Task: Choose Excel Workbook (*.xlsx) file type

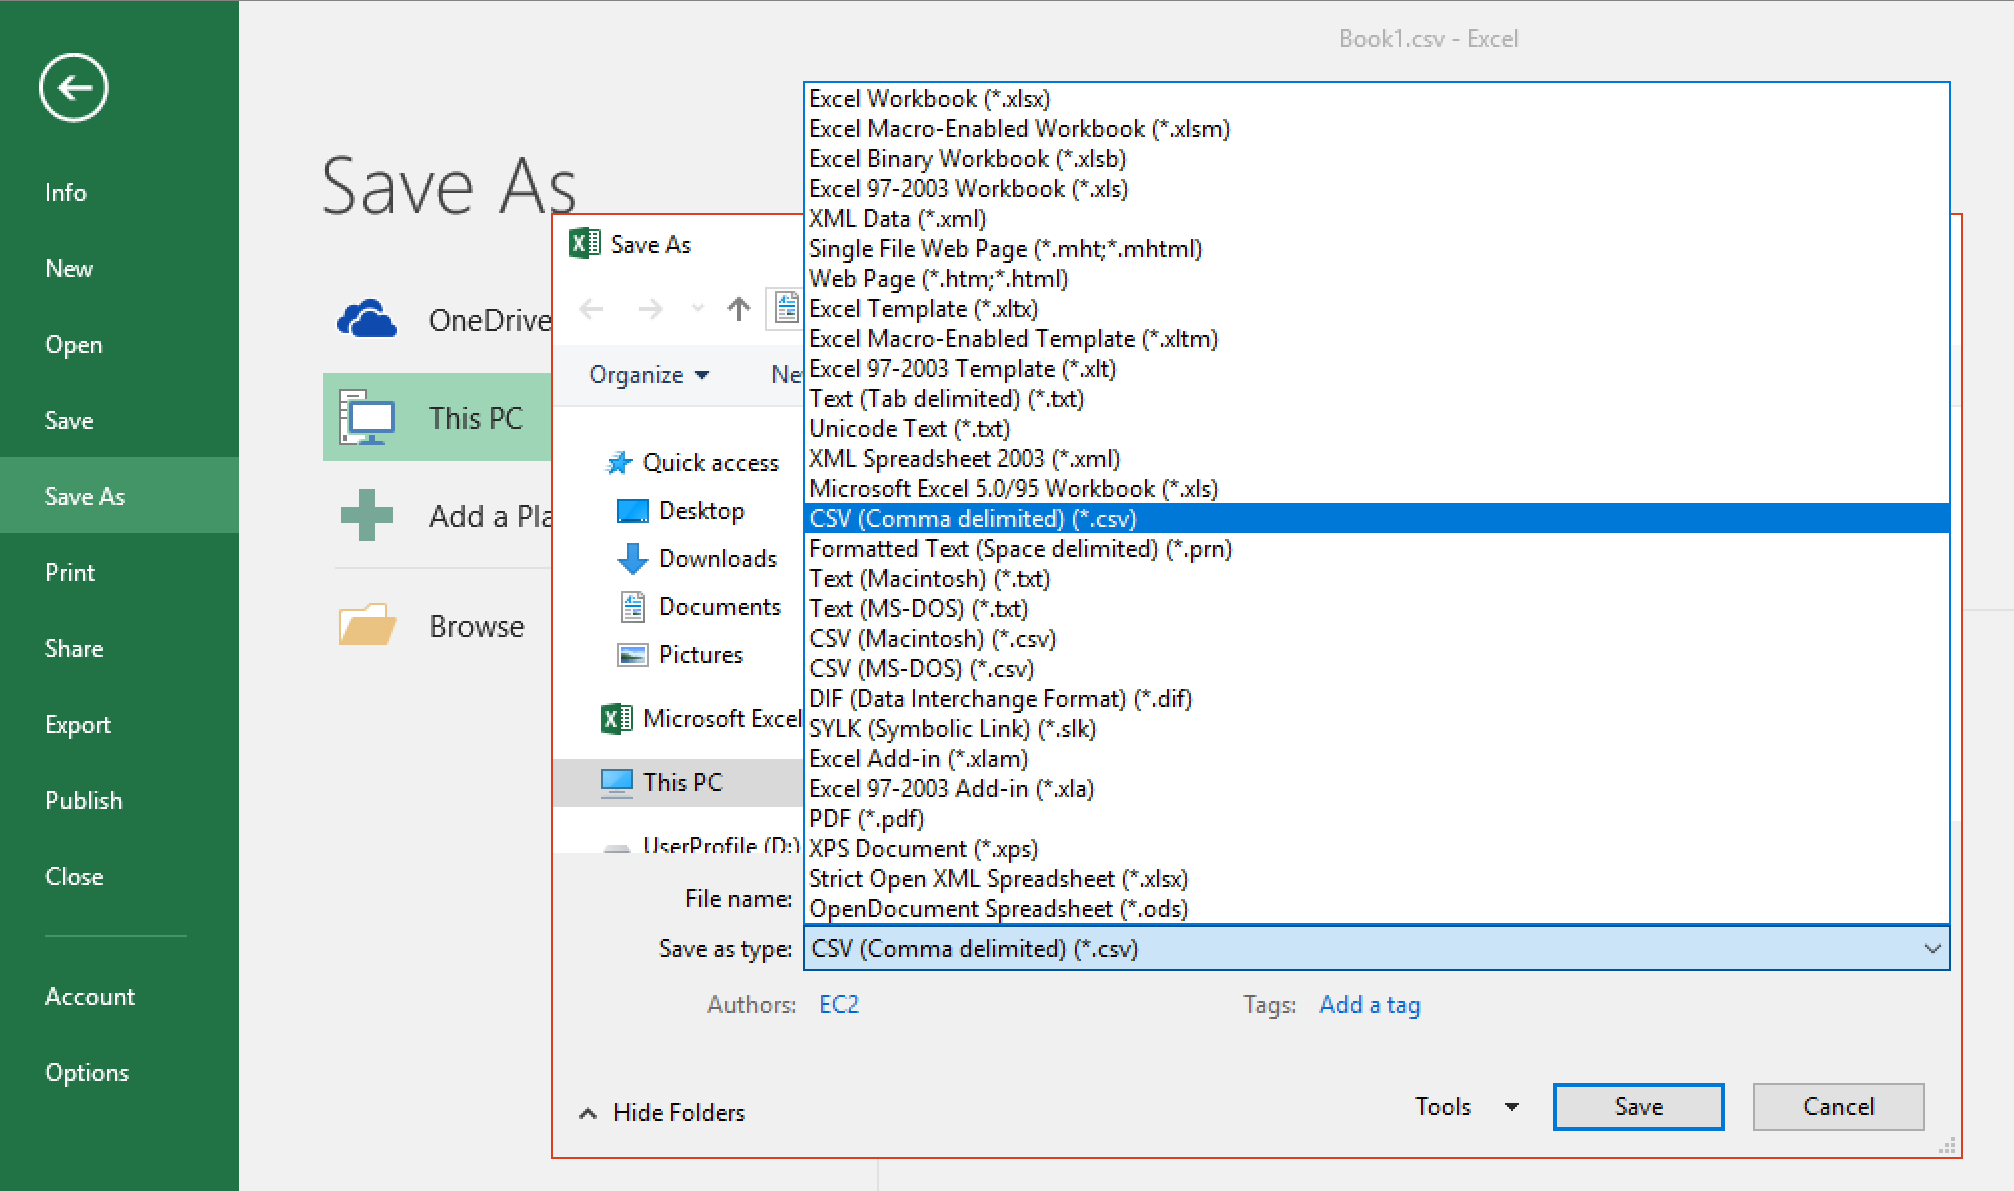Action: 929,99
